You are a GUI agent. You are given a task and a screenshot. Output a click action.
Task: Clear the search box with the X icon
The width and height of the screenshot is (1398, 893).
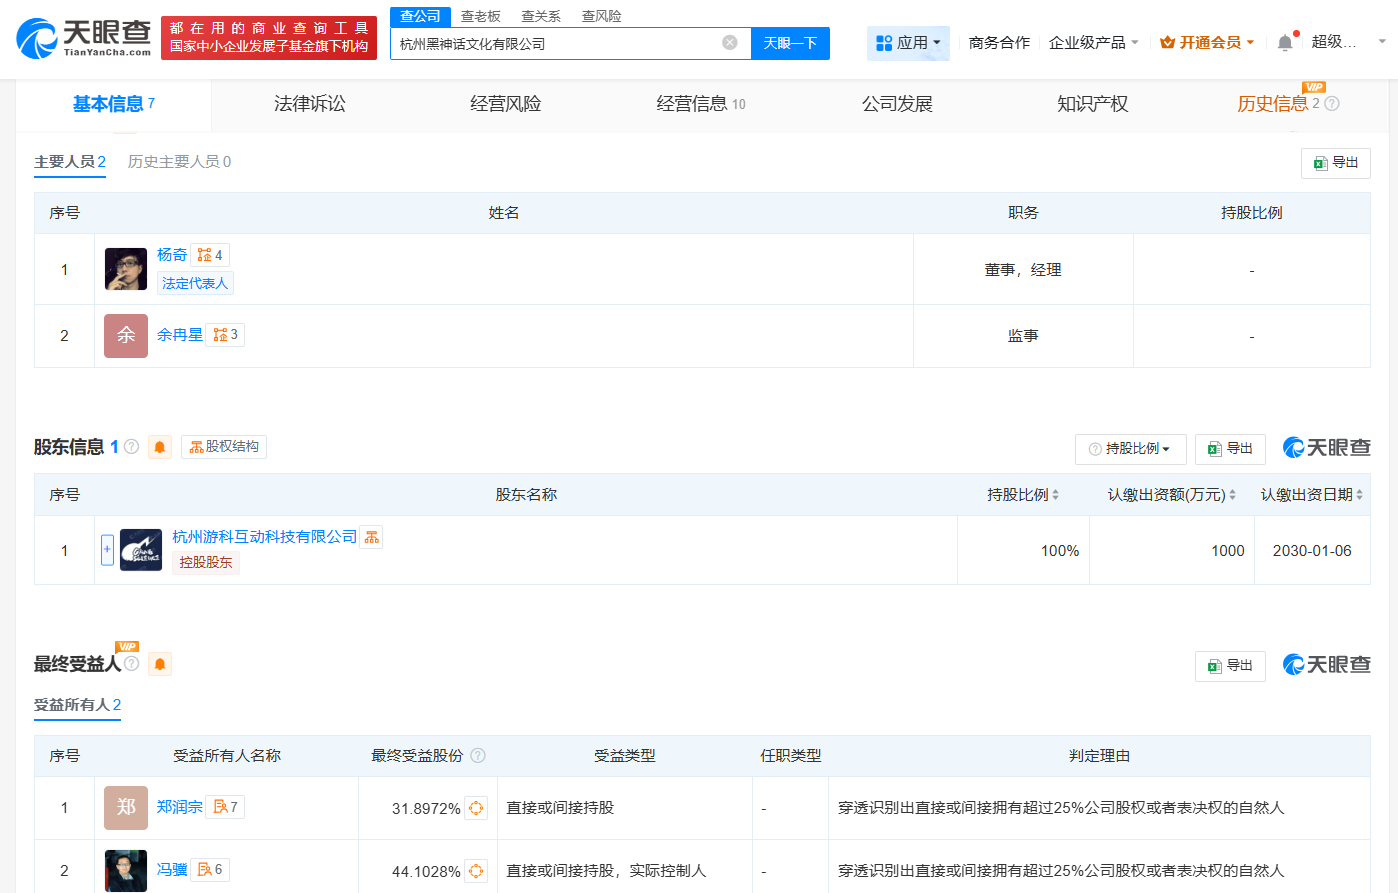coord(729,42)
